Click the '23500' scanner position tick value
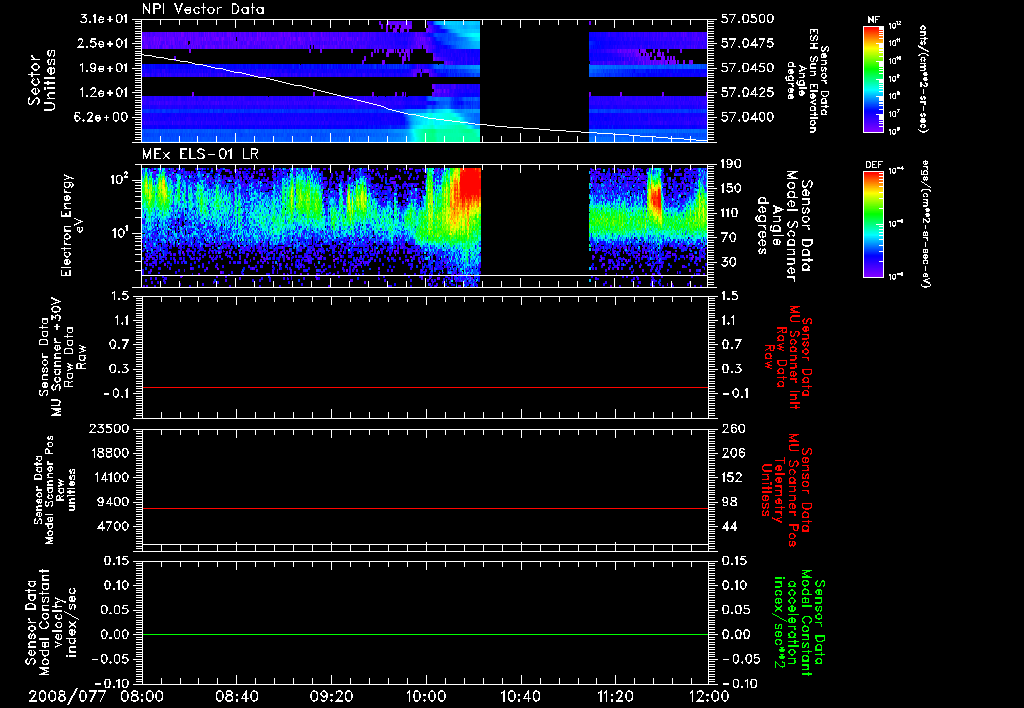 [108, 429]
